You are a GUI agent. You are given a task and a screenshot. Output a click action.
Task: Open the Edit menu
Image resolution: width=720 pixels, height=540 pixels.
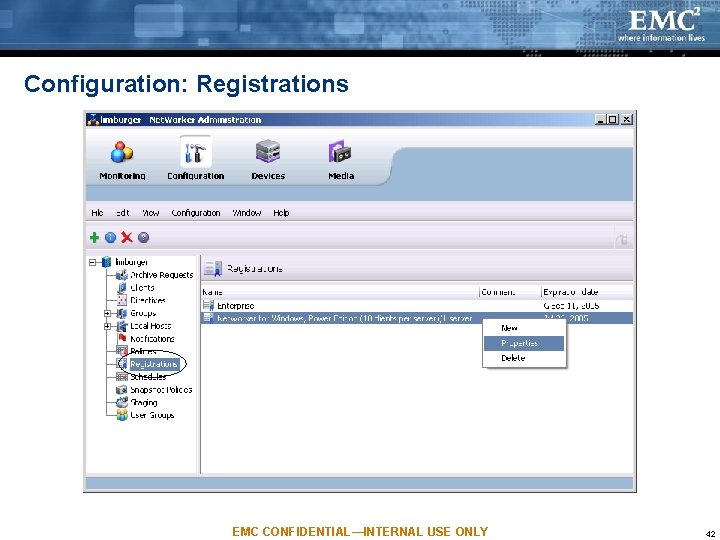[122, 213]
